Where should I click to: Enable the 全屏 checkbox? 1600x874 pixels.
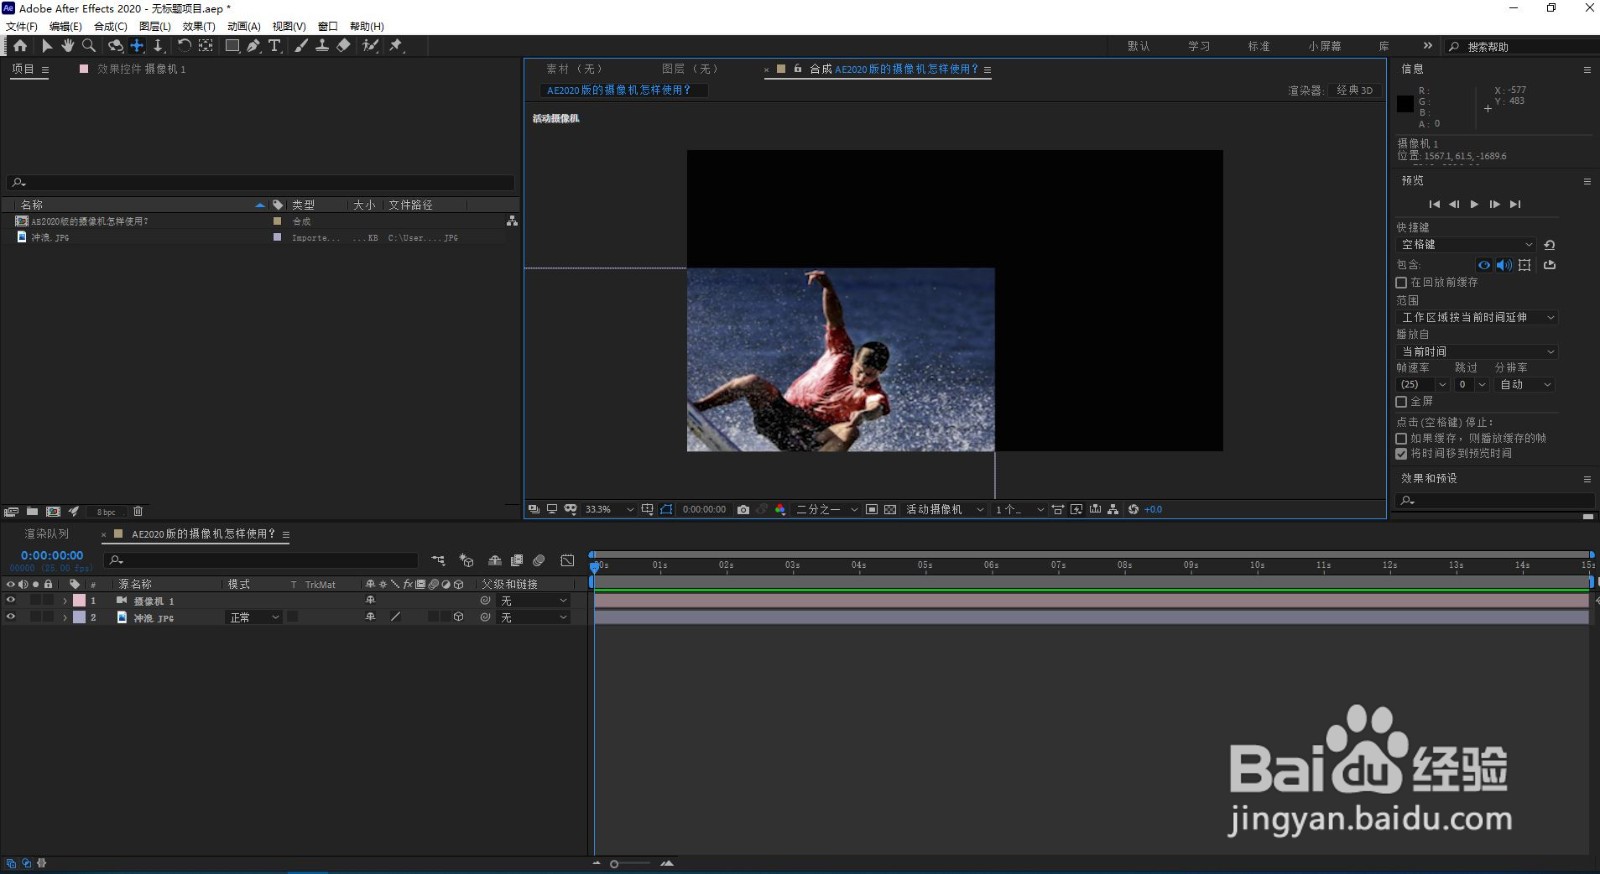point(1401,401)
